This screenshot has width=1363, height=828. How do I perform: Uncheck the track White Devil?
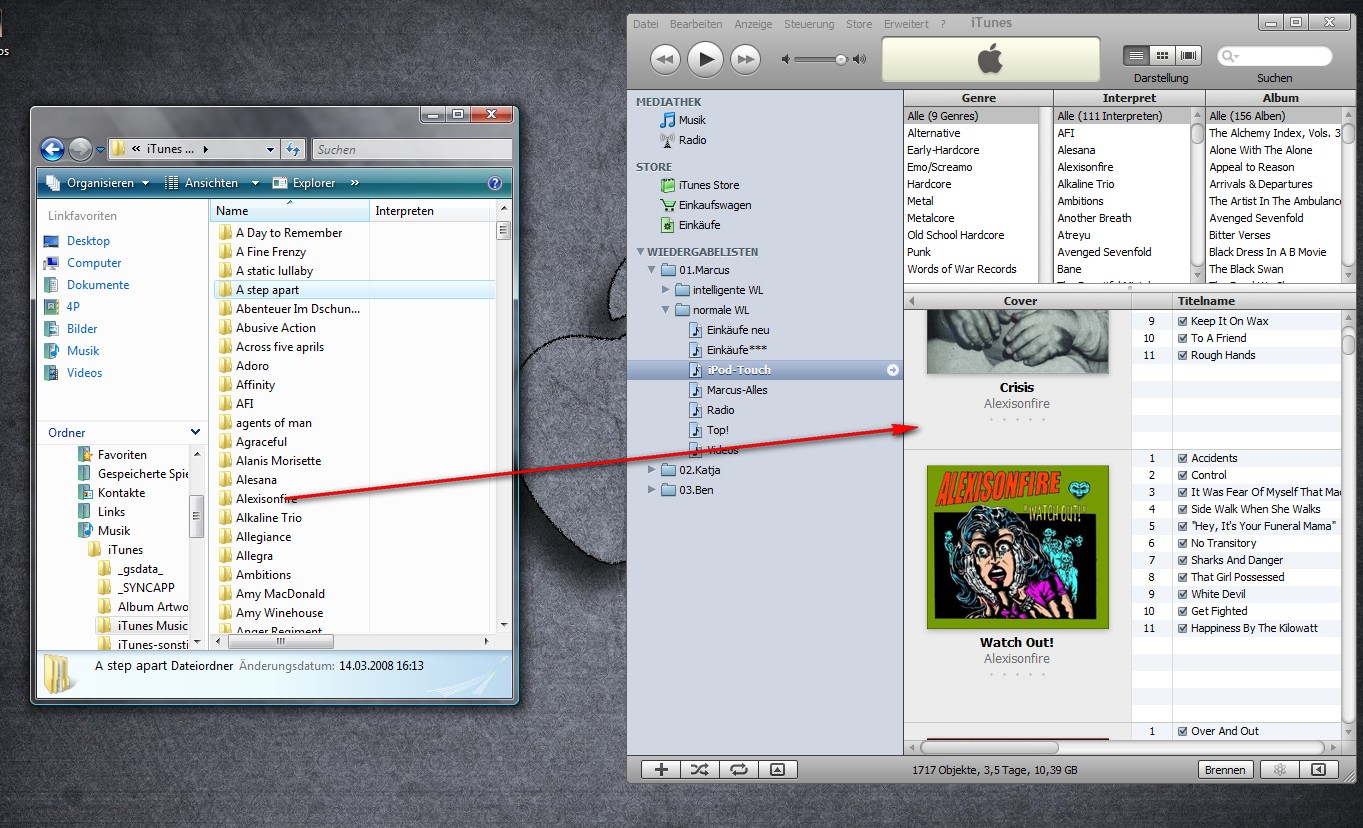pos(1183,594)
